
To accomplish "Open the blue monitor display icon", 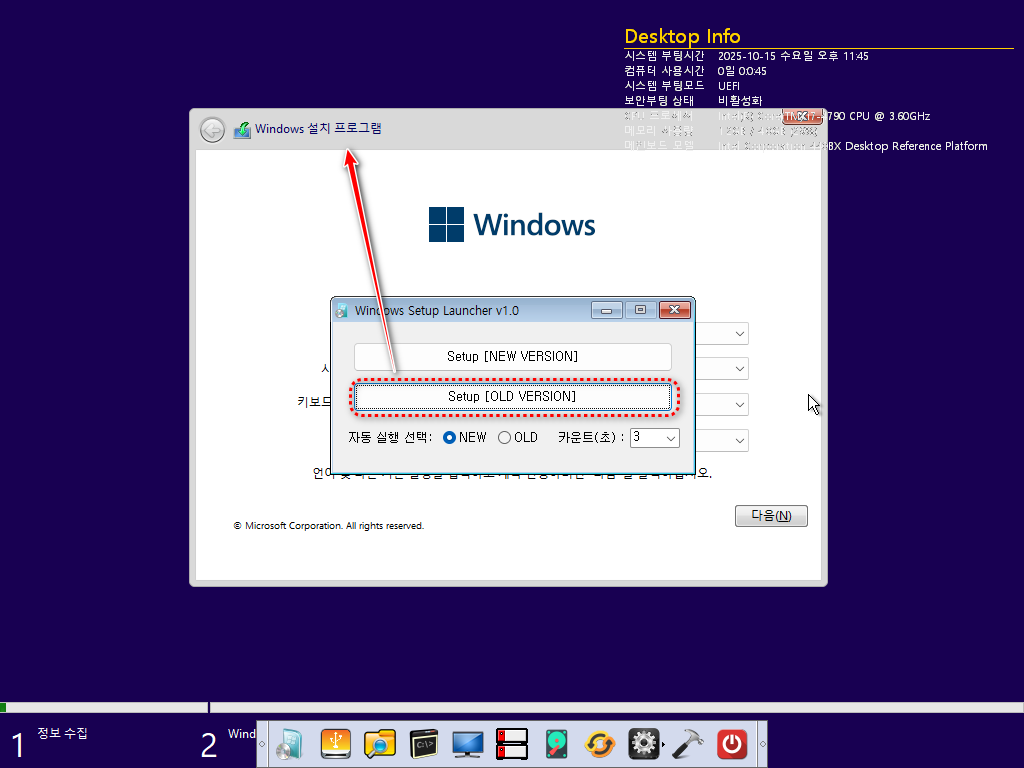I will click(x=468, y=744).
